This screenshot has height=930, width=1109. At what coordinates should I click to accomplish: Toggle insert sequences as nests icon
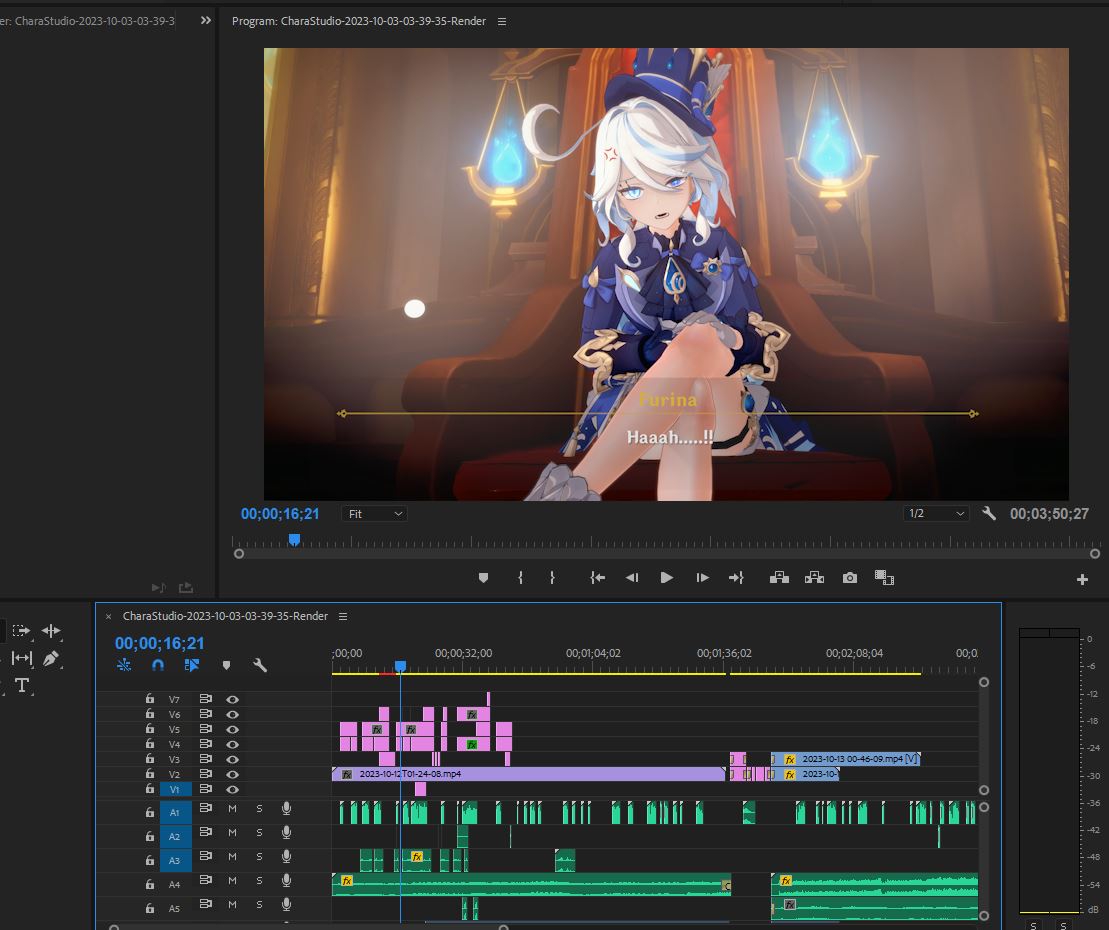[124, 665]
